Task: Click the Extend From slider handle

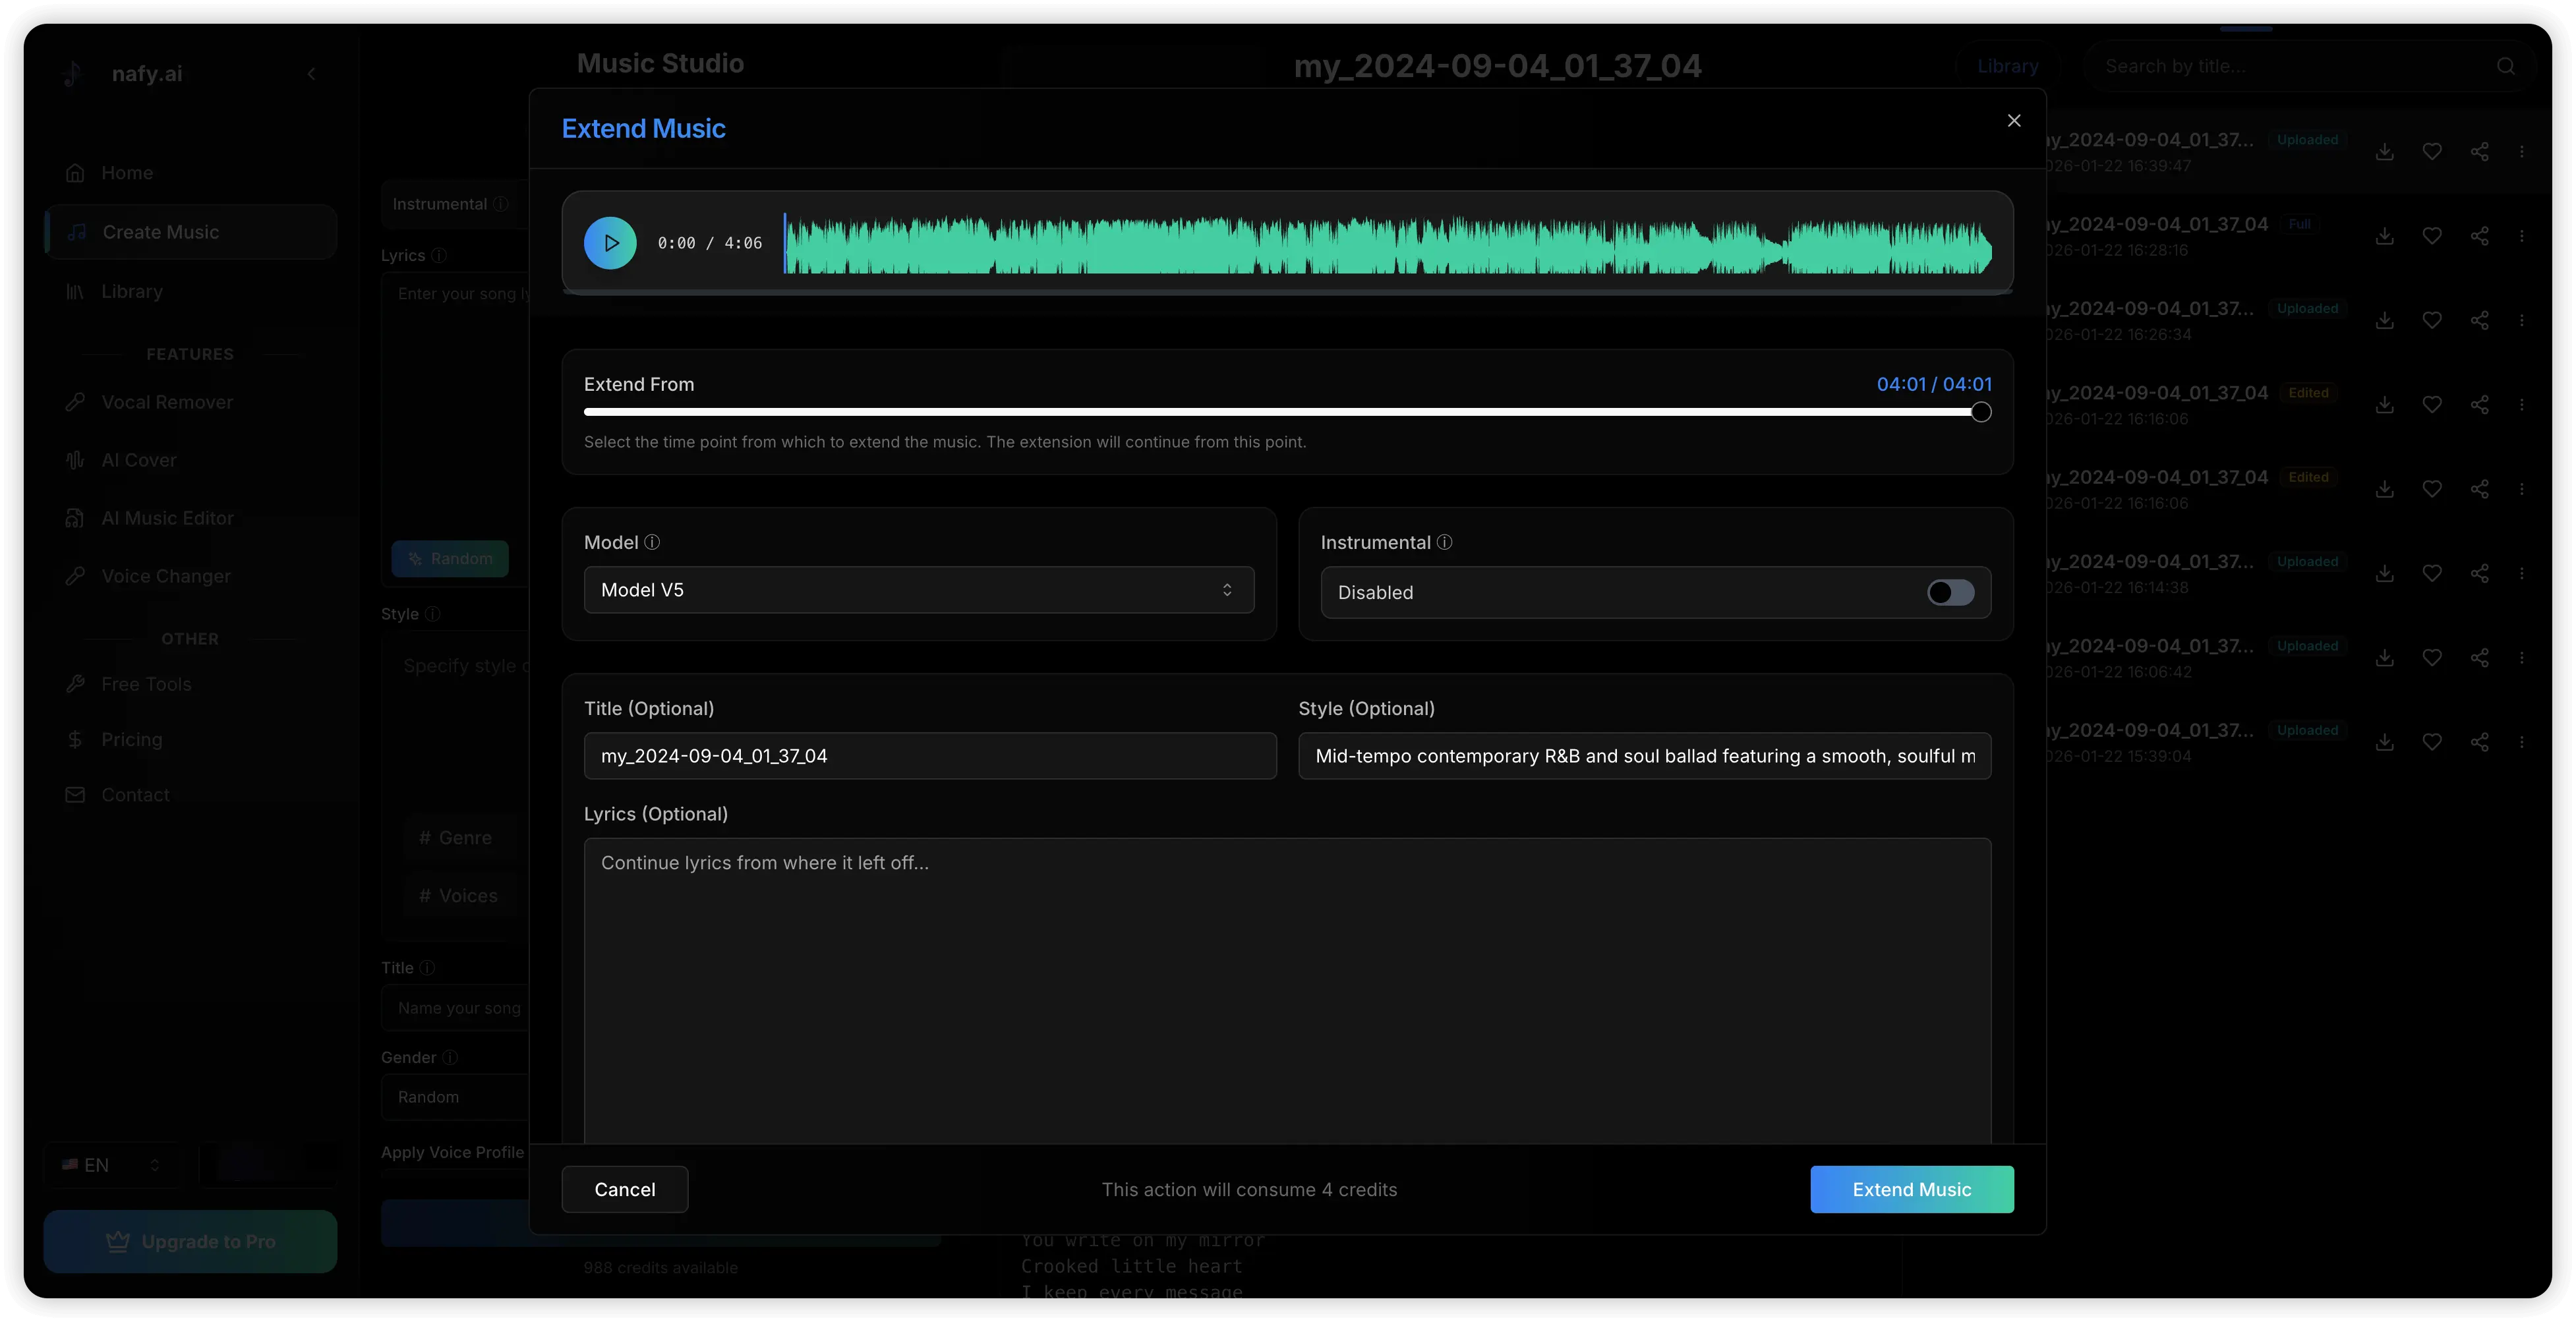Action: click(1981, 412)
